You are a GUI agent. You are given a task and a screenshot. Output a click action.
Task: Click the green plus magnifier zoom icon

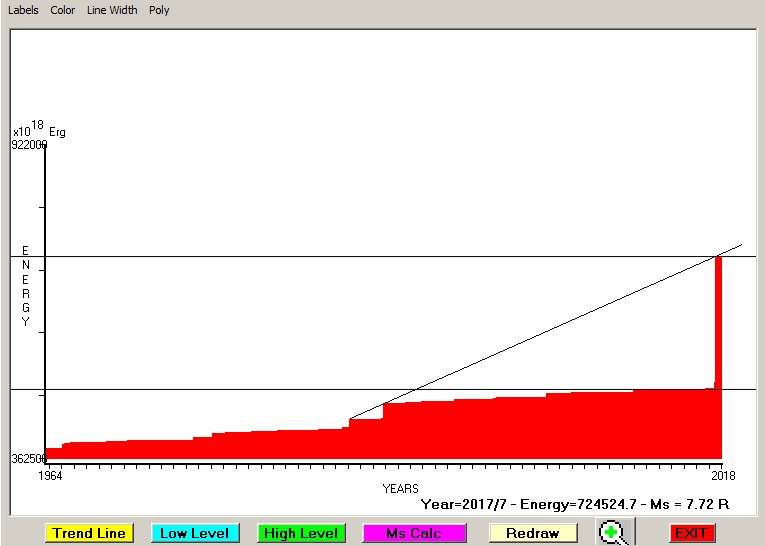613,532
